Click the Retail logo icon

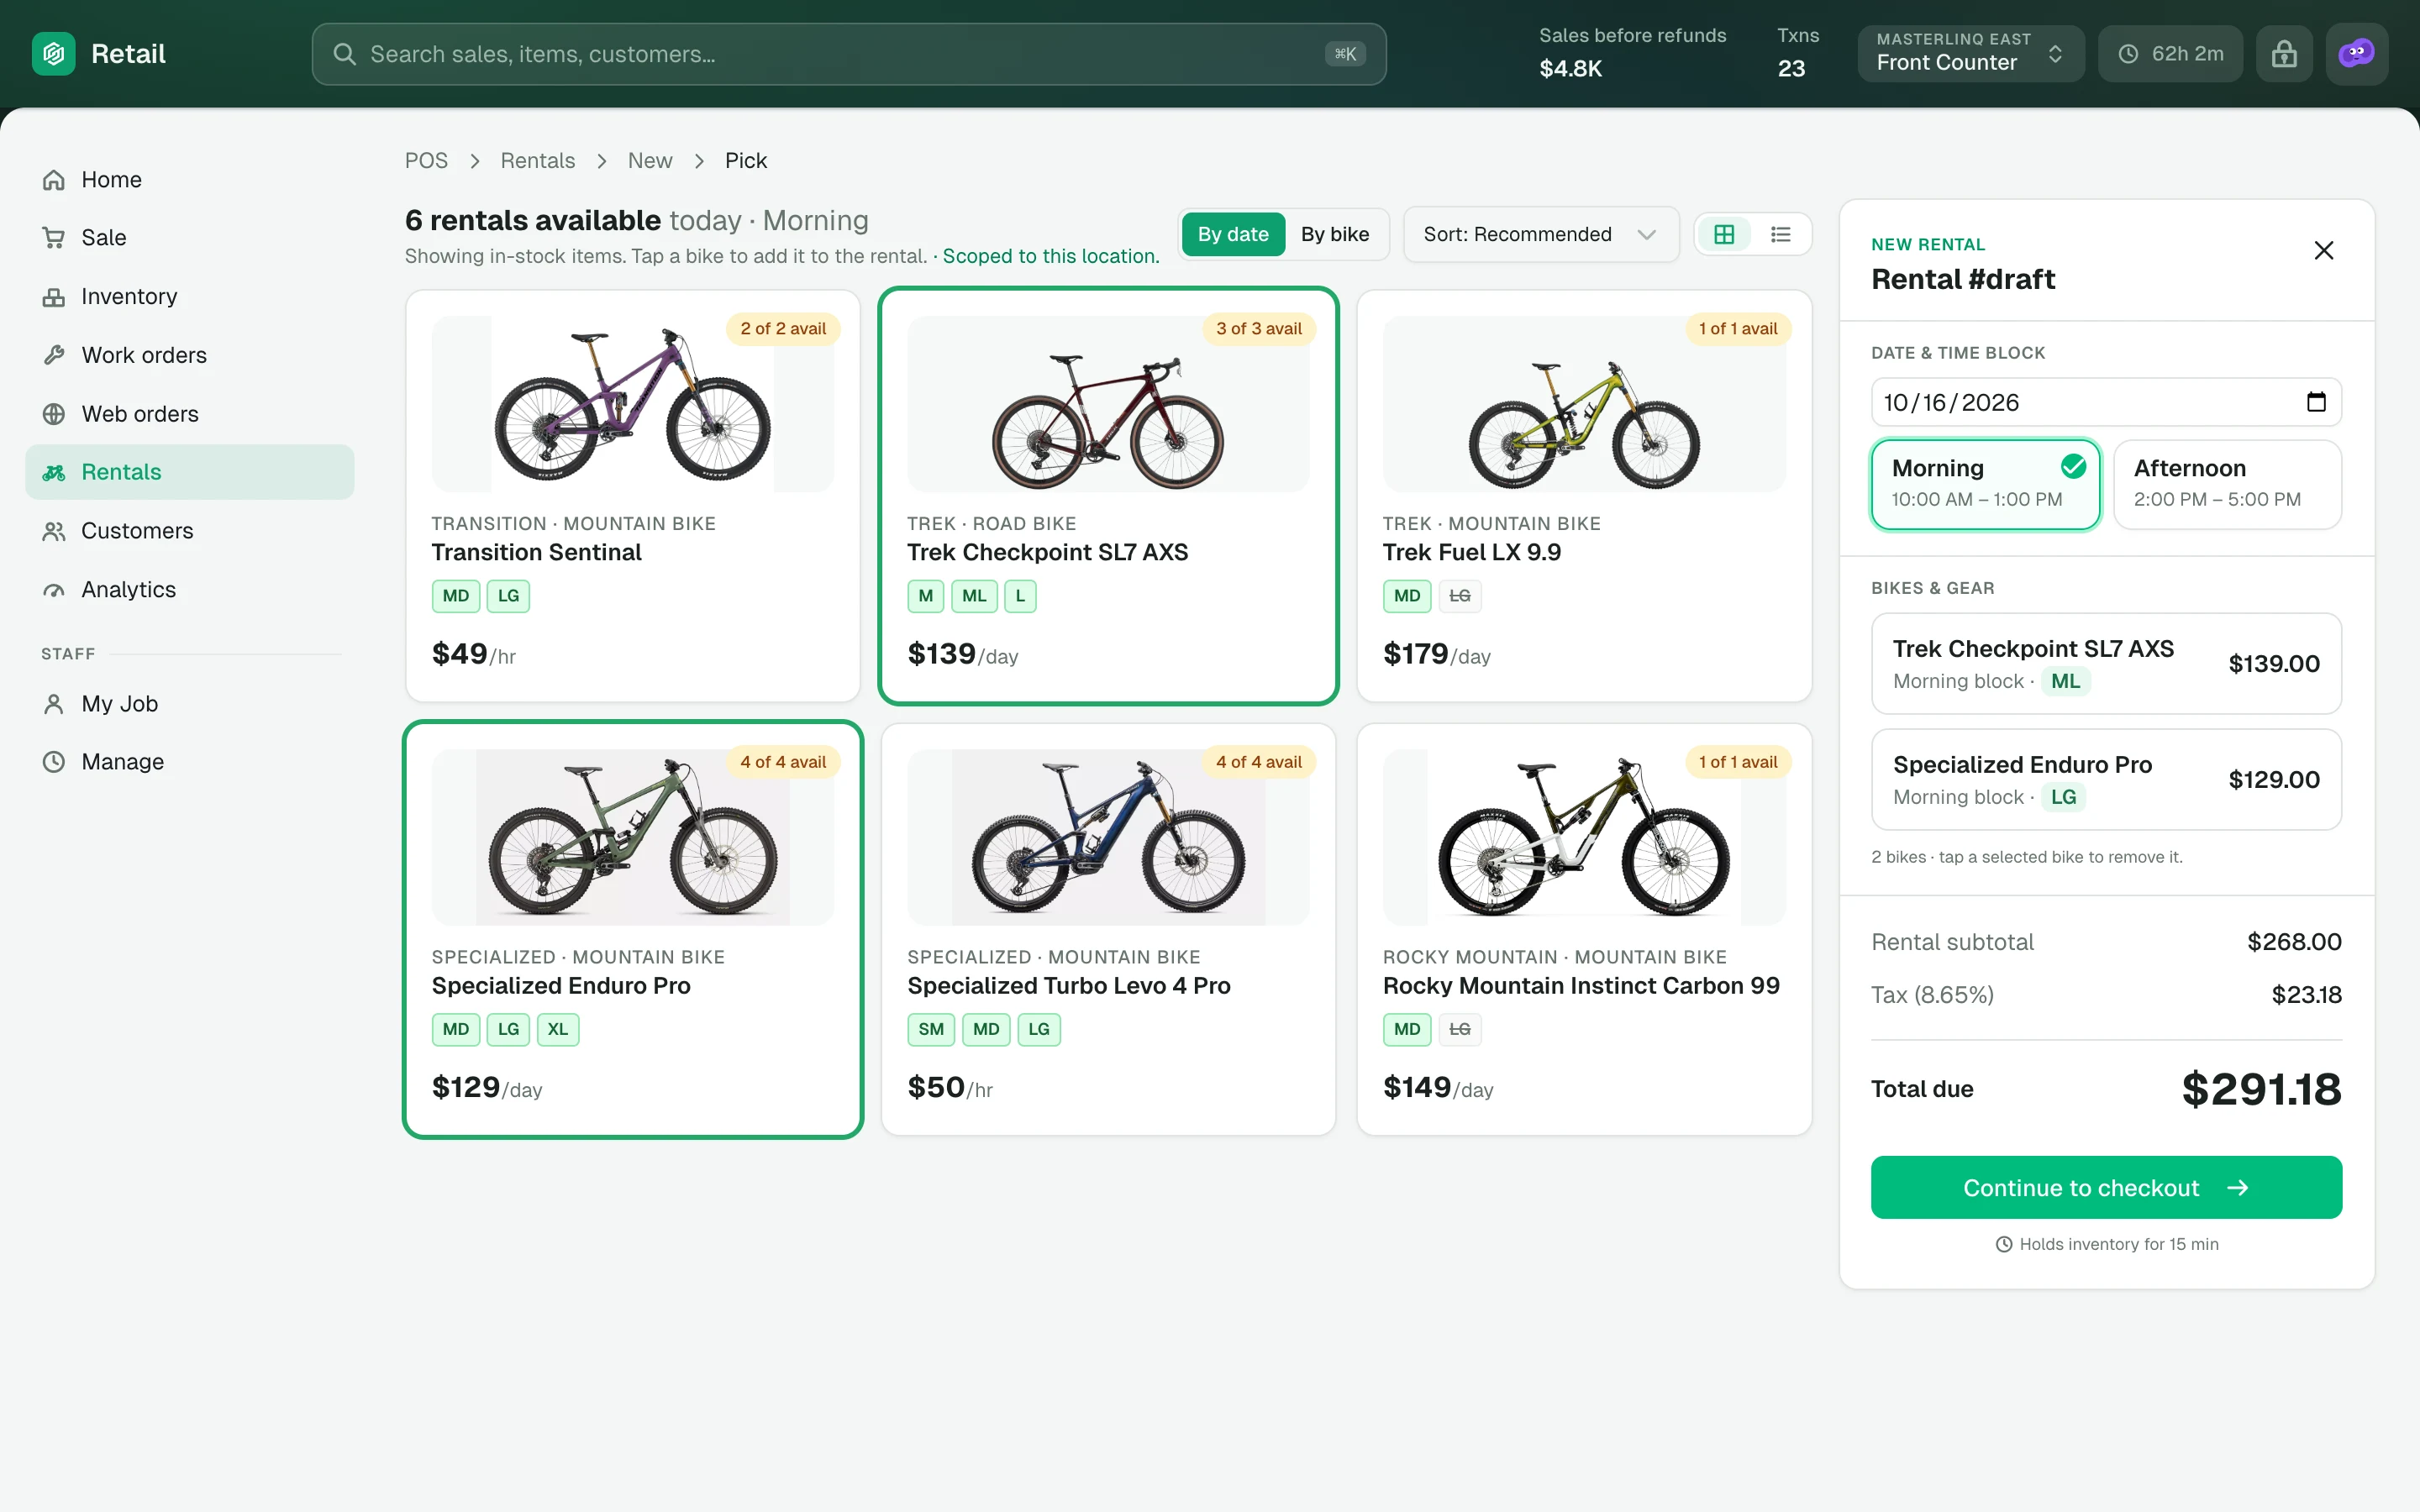[53, 54]
